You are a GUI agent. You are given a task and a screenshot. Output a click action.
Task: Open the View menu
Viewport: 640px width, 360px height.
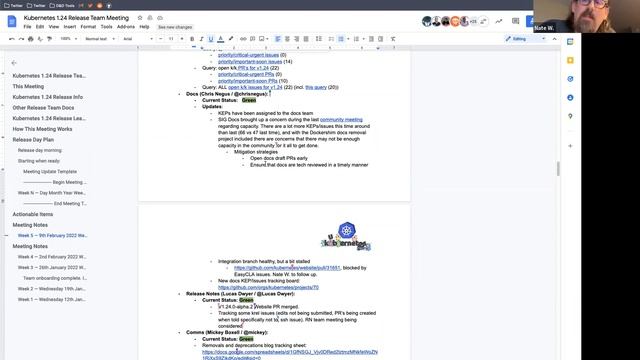tap(54, 27)
